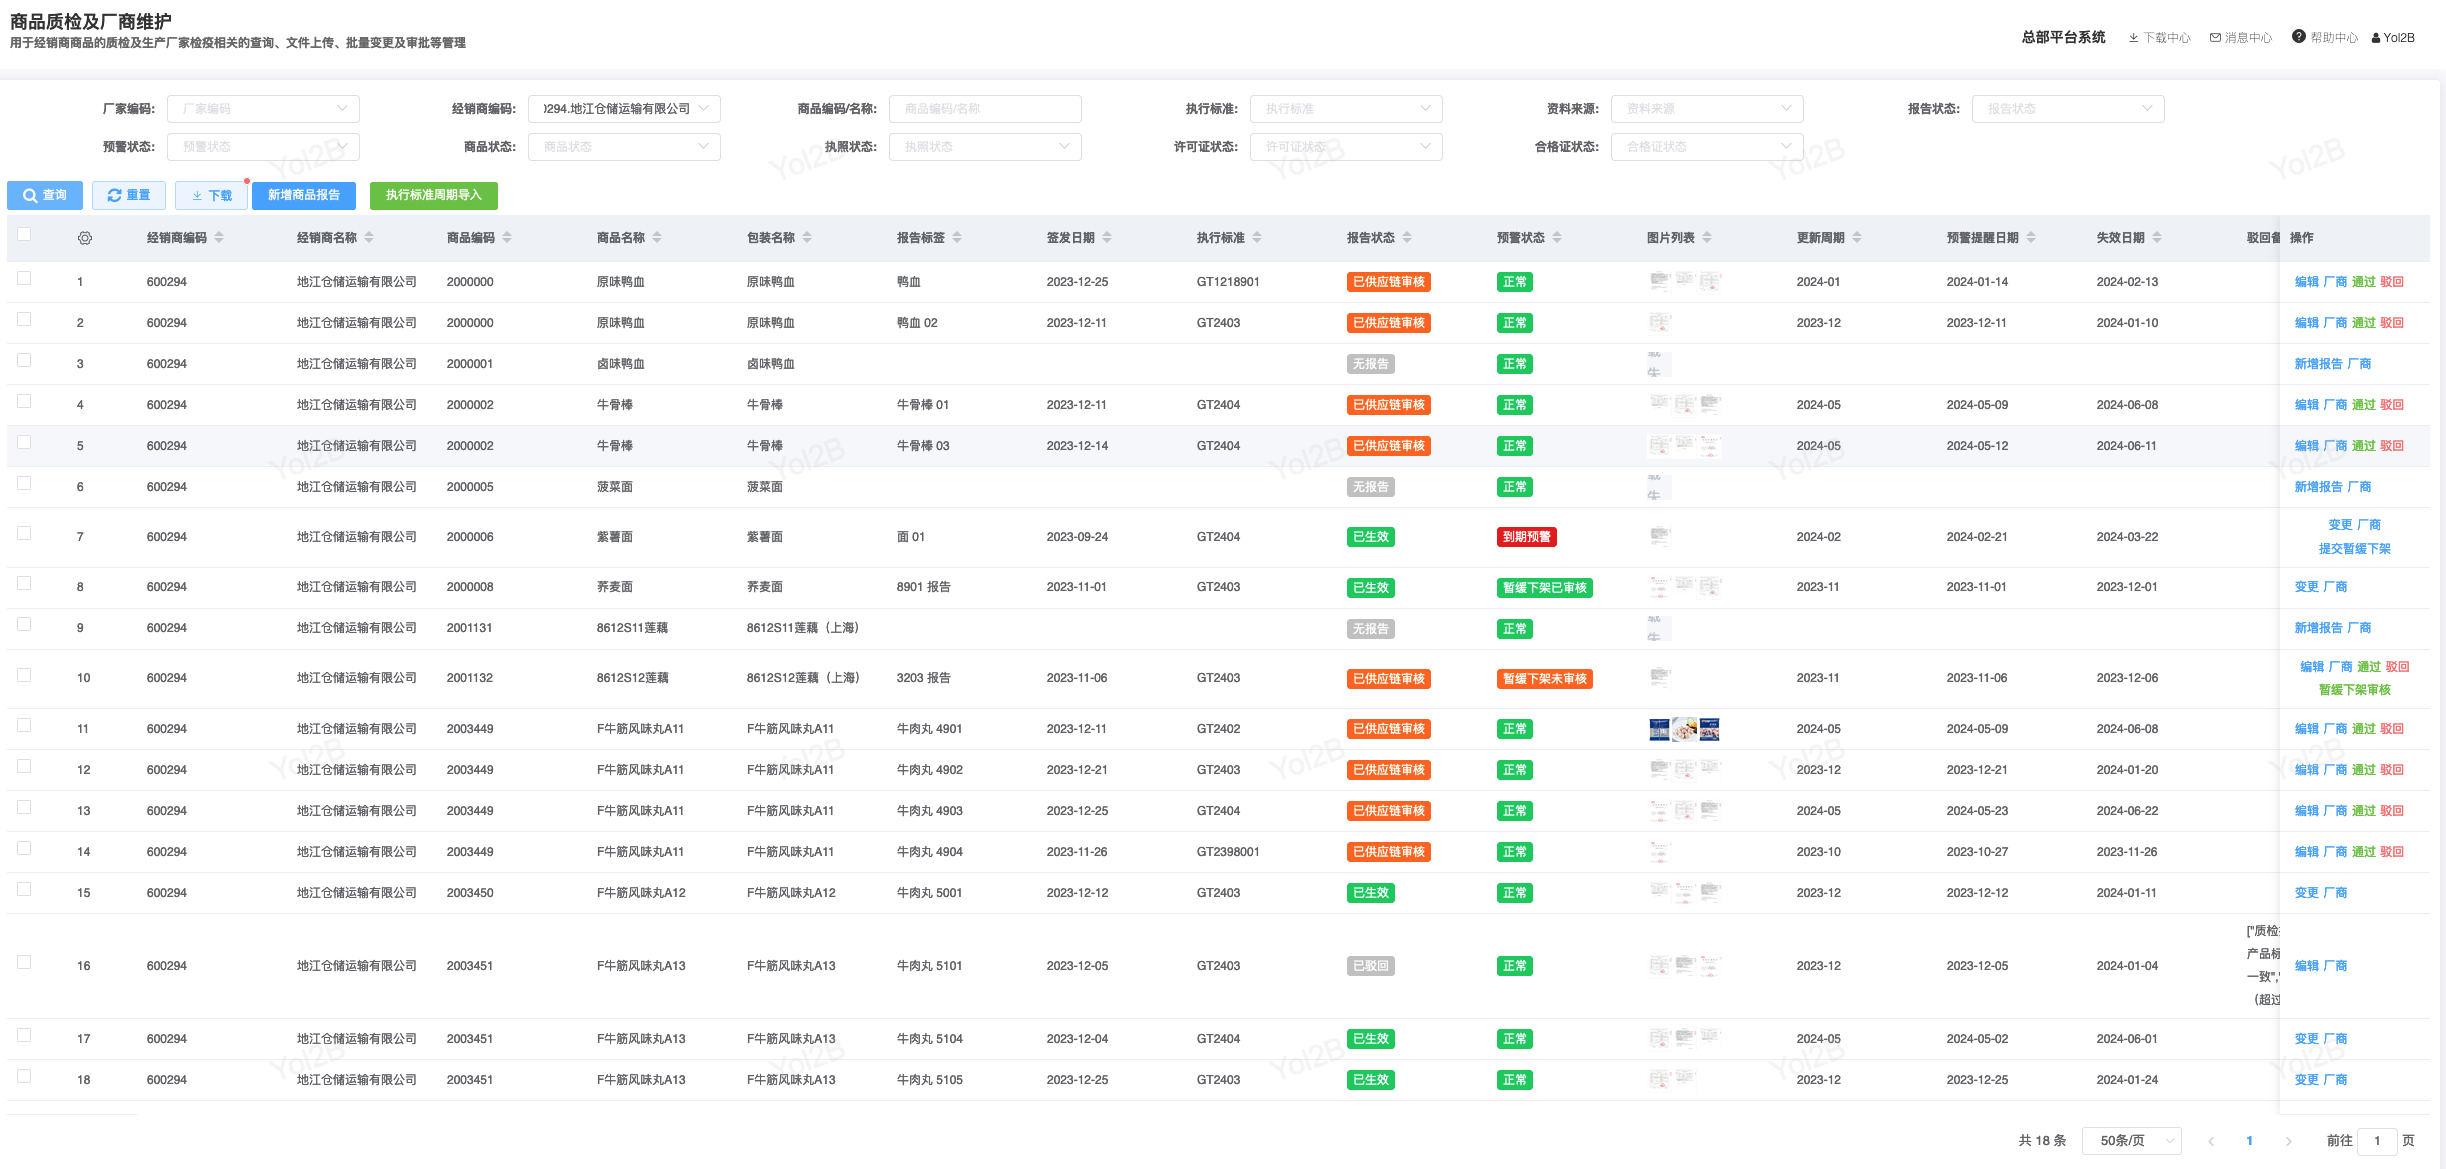Sort by 报告状态 column icon
The width and height of the screenshot is (2446, 1169).
click(1407, 238)
